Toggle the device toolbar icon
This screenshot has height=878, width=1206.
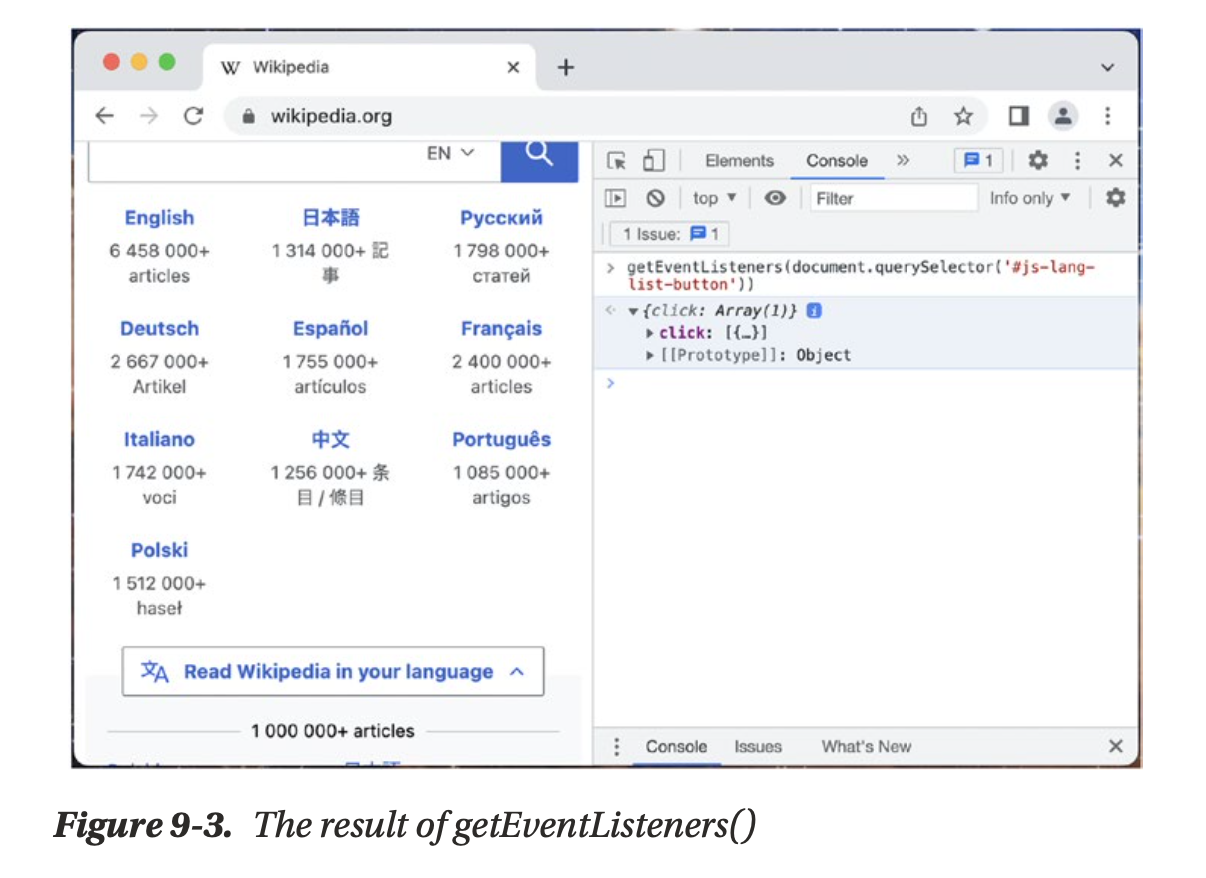click(x=653, y=161)
